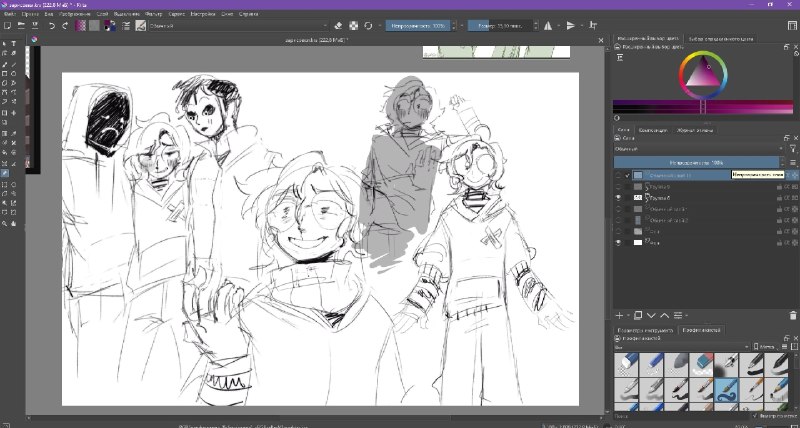The image size is (800, 428).
Task: Click the redo arrow in toolbar
Action: click(x=65, y=26)
